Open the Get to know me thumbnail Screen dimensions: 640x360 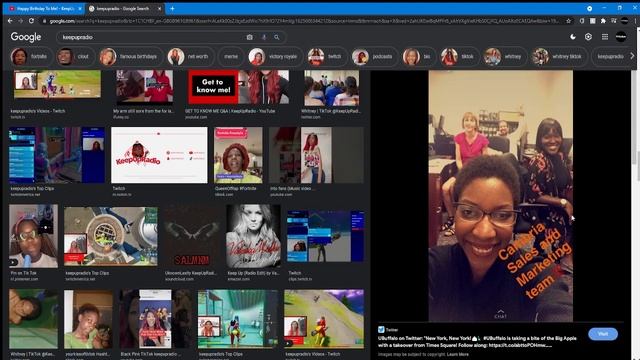[x=238, y=87]
